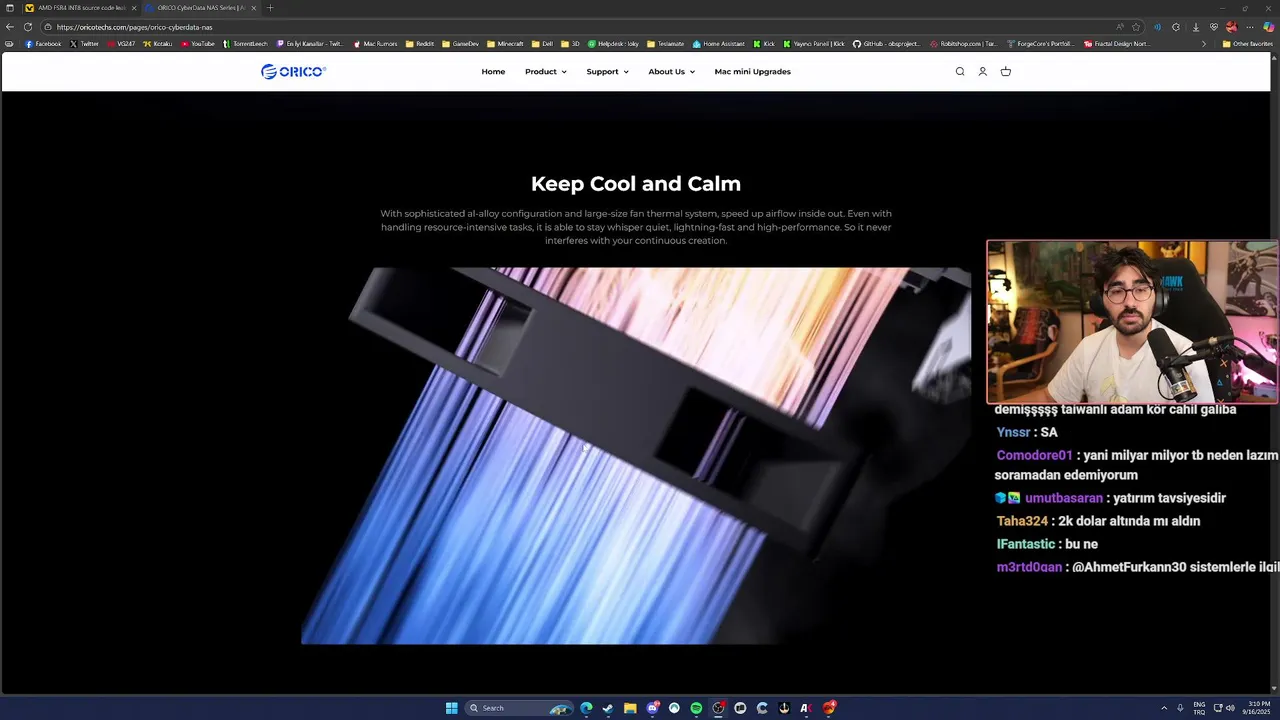Close the AMD FSR4 INT8 source code tab
Screen dimensions: 1280x720
pyautogui.click(x=134, y=8)
